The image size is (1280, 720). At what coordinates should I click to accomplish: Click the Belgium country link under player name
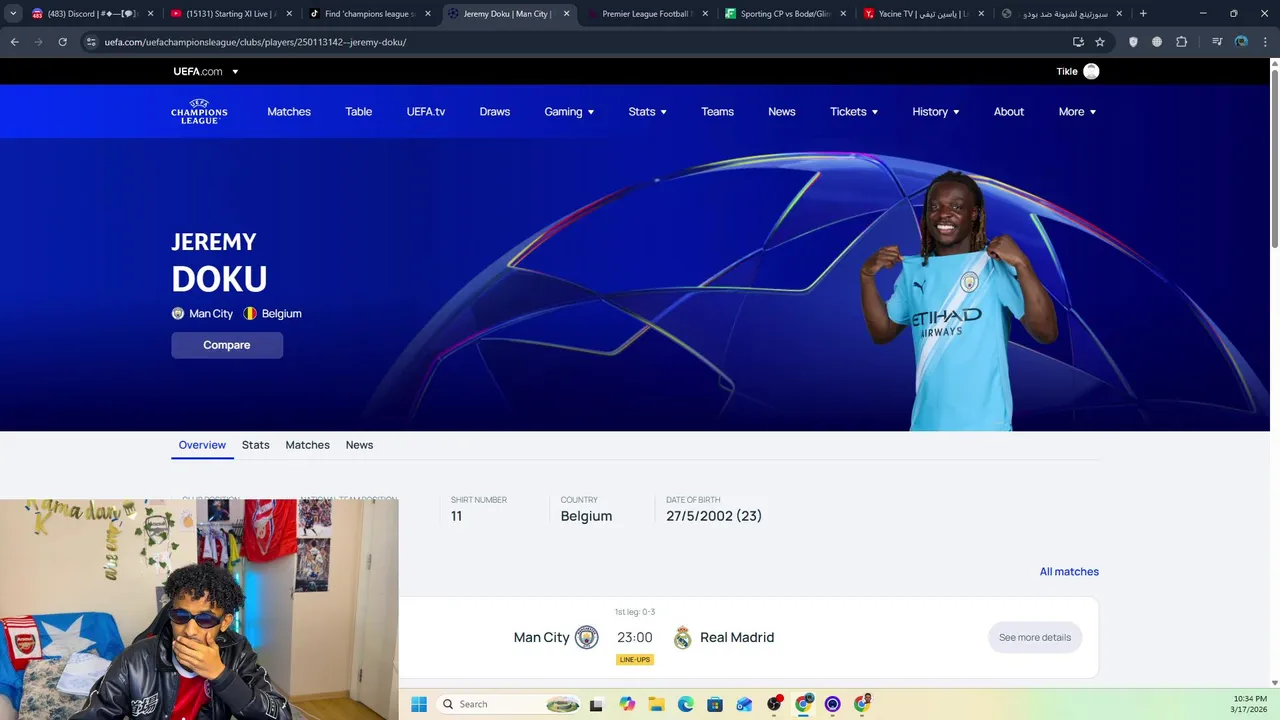coord(272,313)
